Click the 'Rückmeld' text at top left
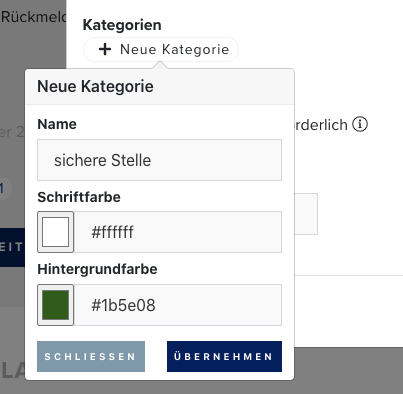403x394 pixels. [33, 17]
